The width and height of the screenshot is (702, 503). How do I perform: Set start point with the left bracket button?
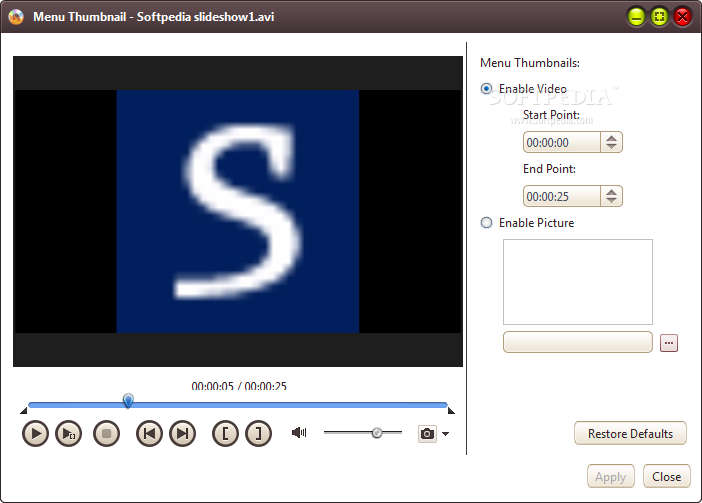pyautogui.click(x=225, y=434)
